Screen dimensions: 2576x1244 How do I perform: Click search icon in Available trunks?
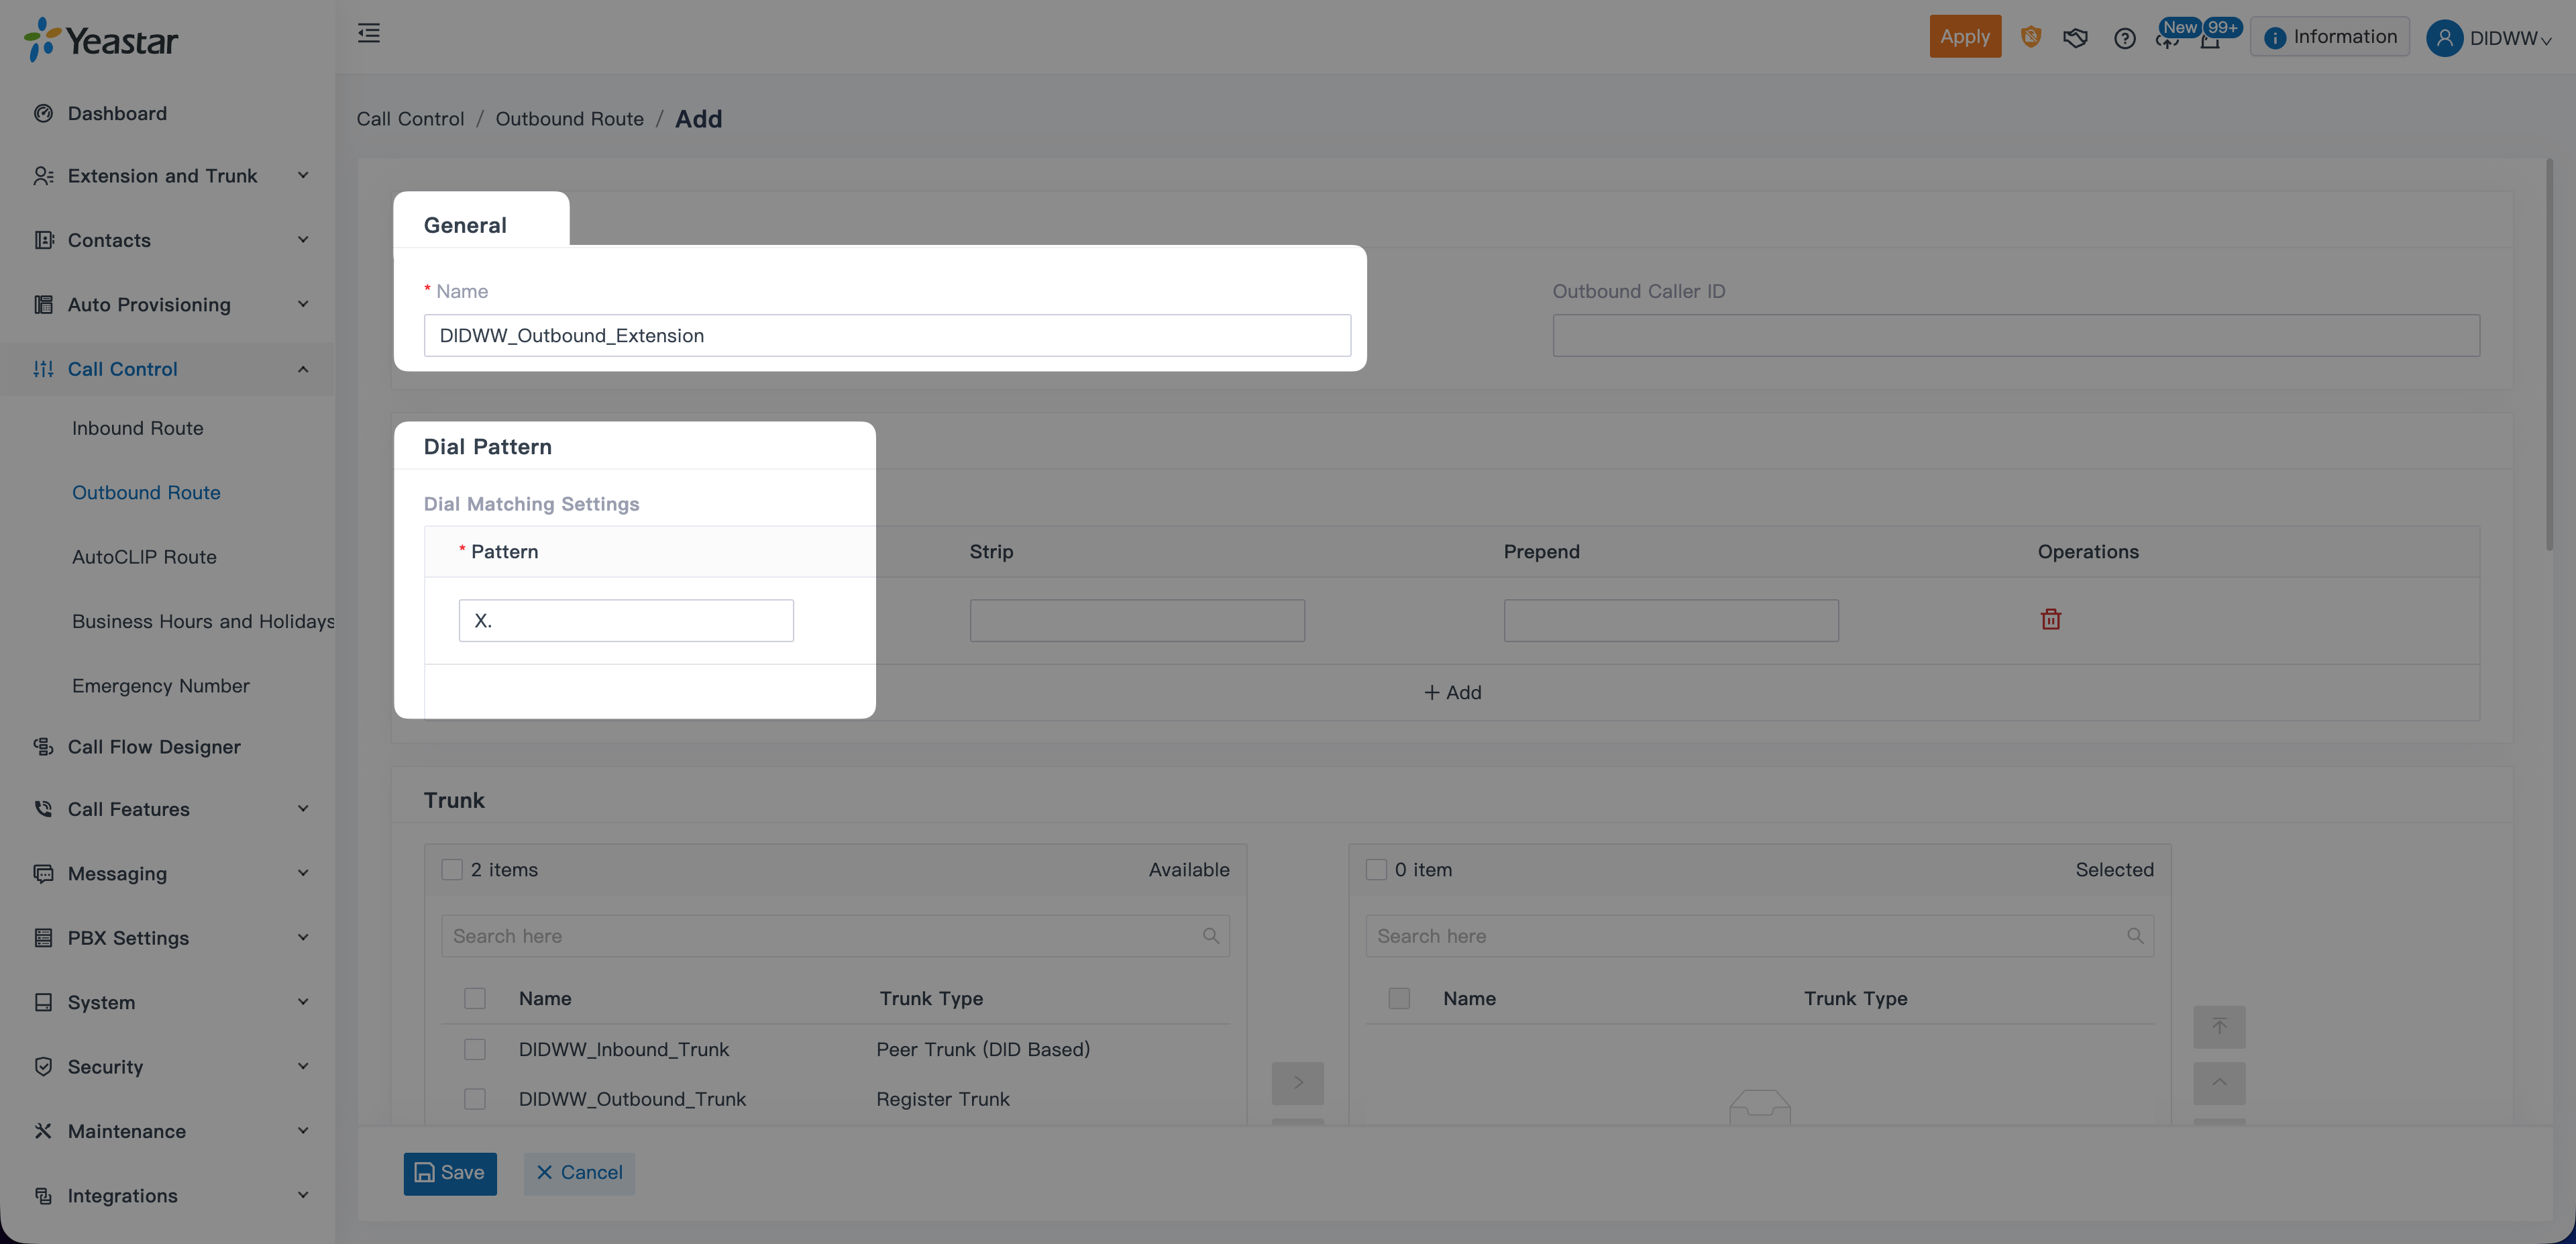tap(1210, 936)
